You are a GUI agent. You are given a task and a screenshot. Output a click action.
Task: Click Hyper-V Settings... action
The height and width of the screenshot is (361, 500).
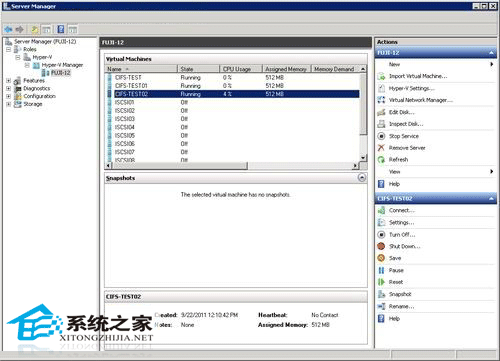pyautogui.click(x=412, y=88)
